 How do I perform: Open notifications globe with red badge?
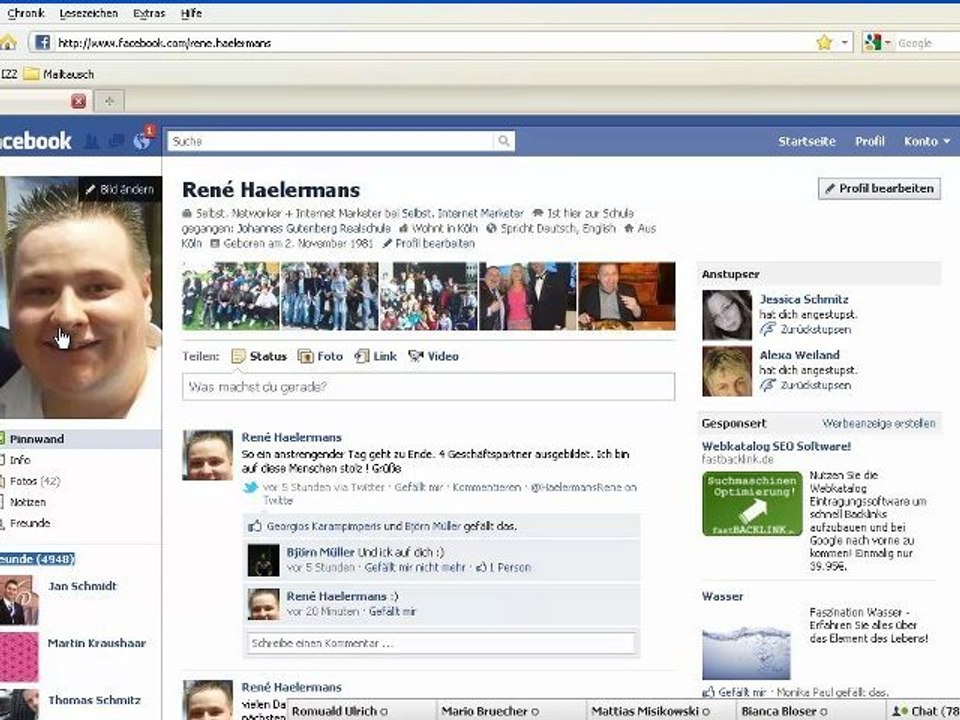tap(142, 141)
